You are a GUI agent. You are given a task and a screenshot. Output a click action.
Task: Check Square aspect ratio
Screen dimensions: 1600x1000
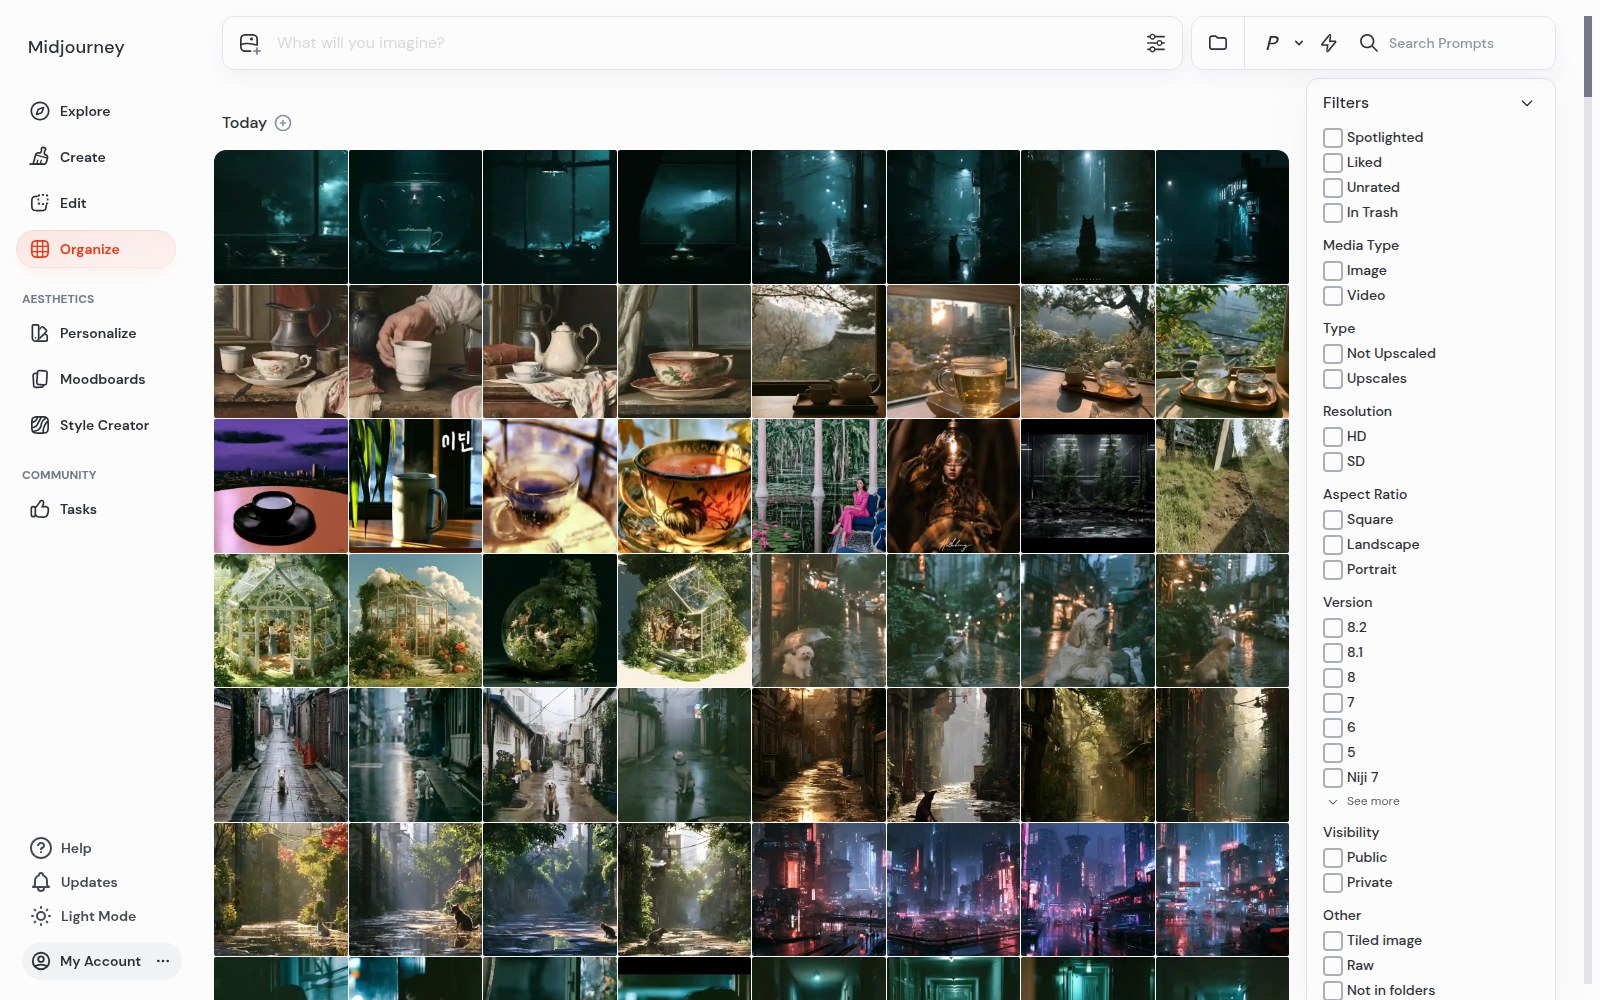(1333, 519)
